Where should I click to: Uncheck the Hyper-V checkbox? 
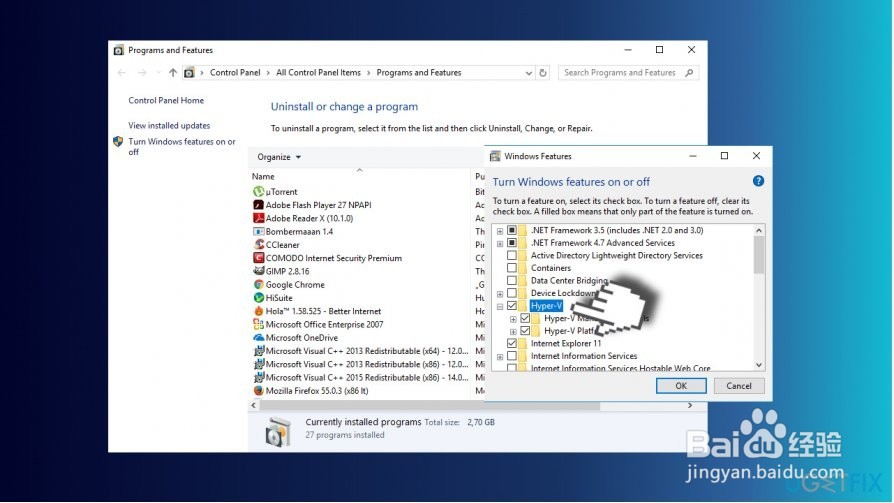point(512,306)
